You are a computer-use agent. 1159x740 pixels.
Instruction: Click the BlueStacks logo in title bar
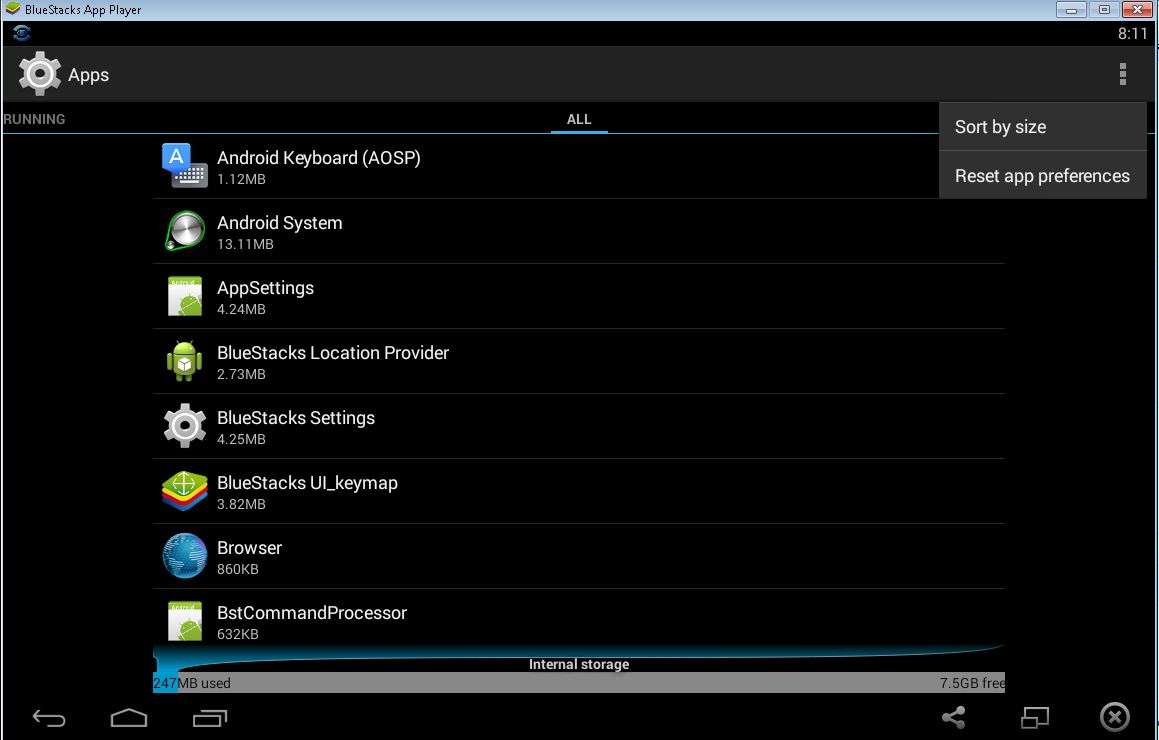[13, 10]
